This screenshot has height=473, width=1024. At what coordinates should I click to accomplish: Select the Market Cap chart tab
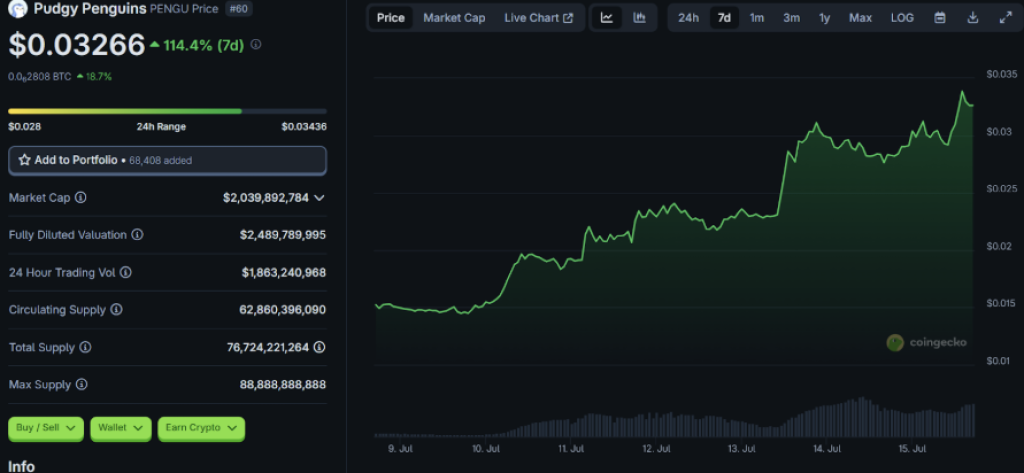point(454,18)
